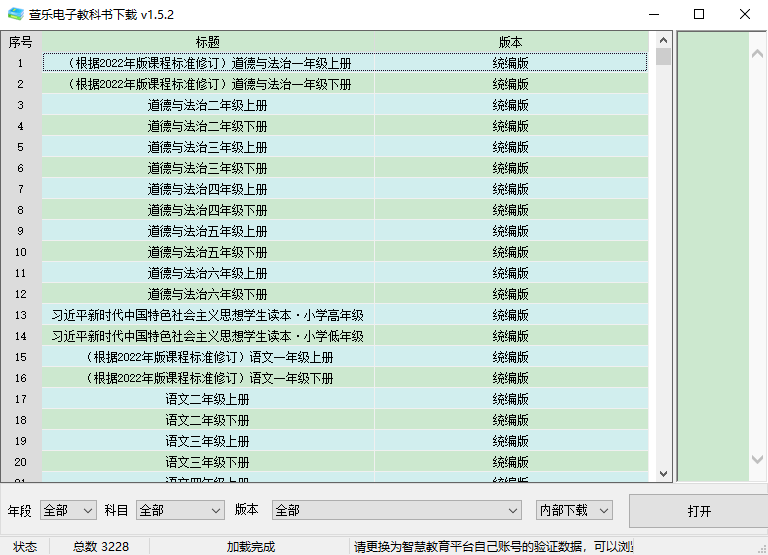
Task: Select row 17 语文二年级上册
Action: (x=208, y=399)
